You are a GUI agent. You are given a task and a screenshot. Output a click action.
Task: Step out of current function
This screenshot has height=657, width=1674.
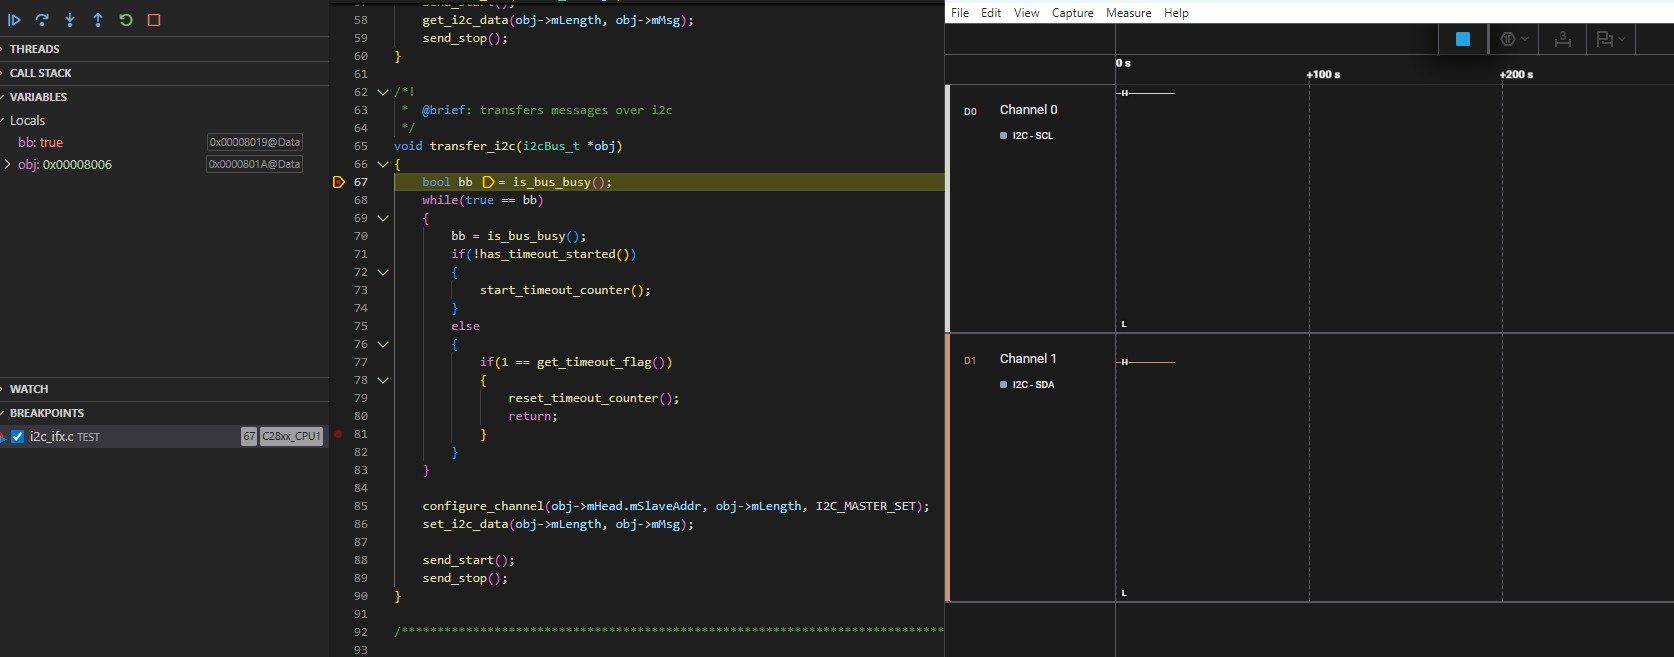pos(98,20)
